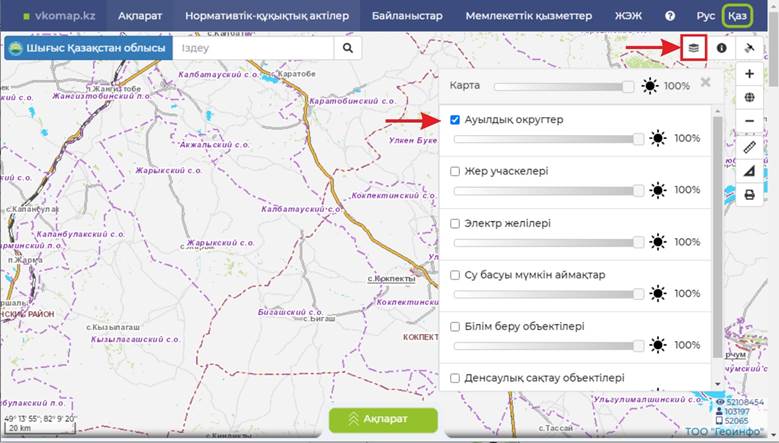This screenshot has height=443, width=779.
Task: Select the area measurement triangle tool
Action: 750,171
